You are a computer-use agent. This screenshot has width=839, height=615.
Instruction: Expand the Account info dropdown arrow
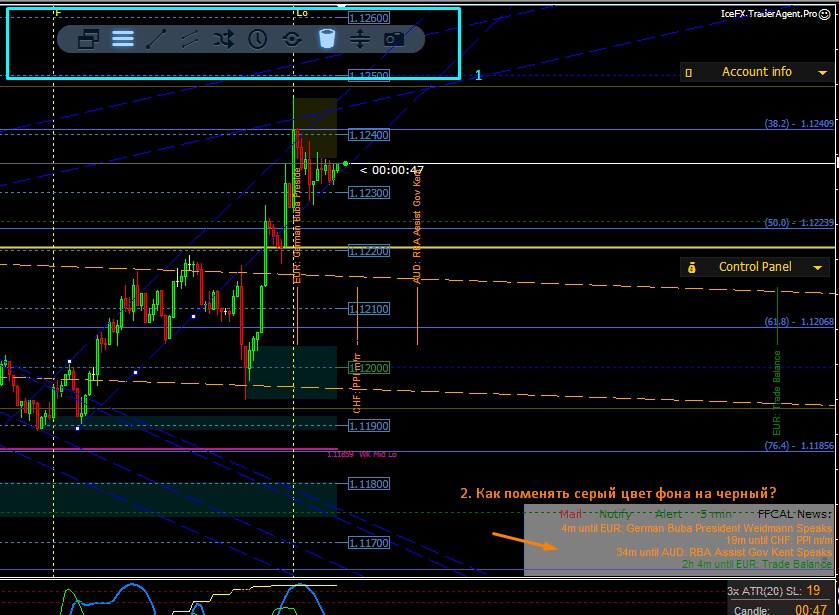[x=822, y=73]
